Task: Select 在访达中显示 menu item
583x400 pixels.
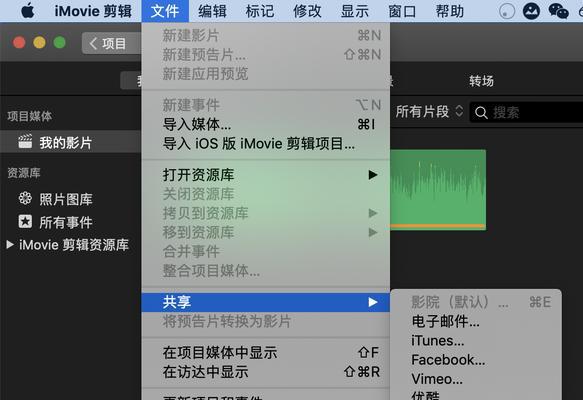Action: pyautogui.click(x=265, y=372)
